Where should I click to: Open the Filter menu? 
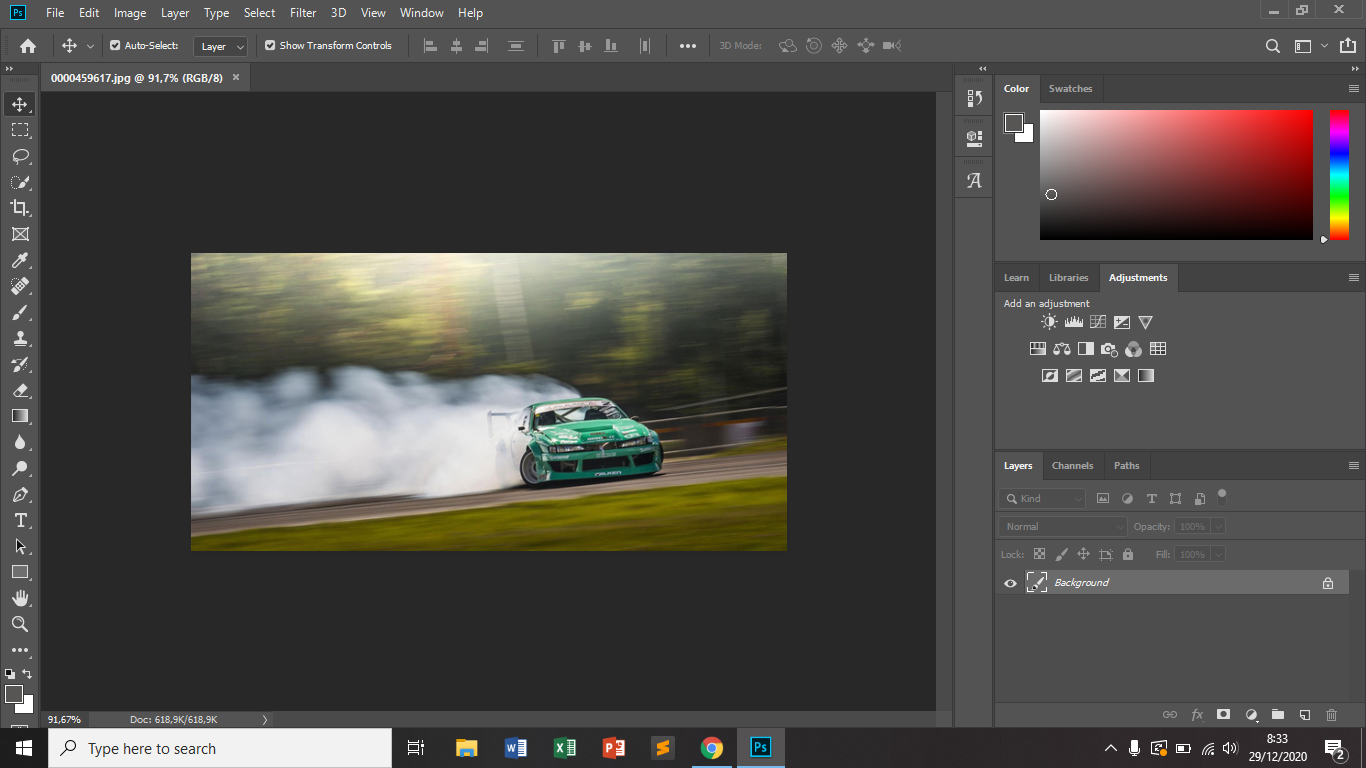pos(302,13)
